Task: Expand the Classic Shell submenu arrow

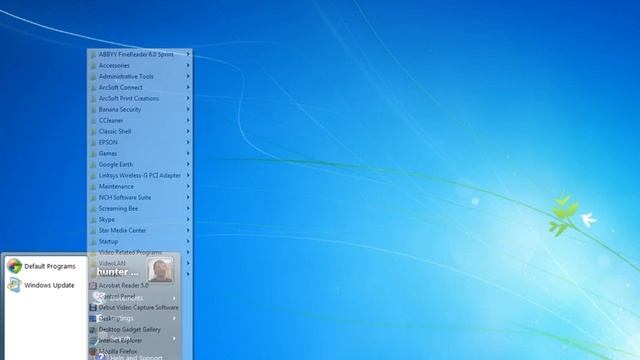Action: [188, 131]
